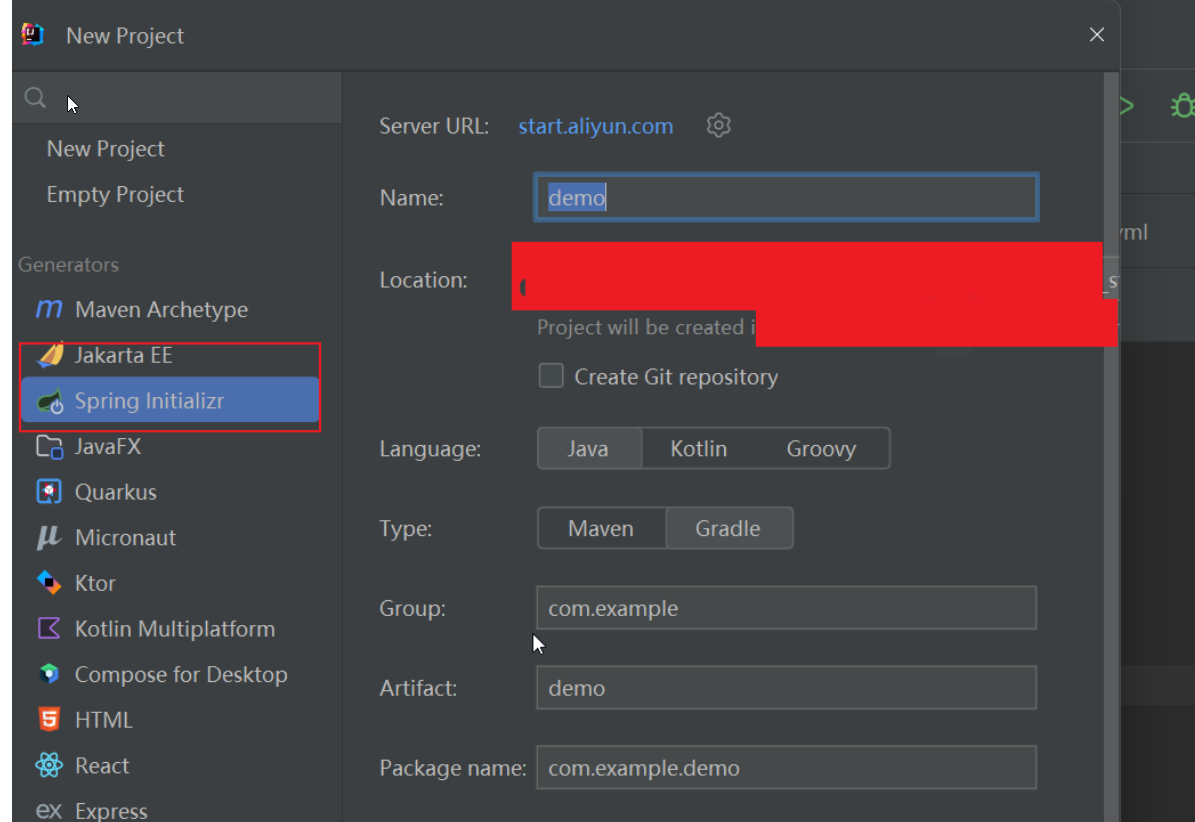Click green Debug bug icon in IDE
Screen dimensions: 1195x822
point(1183,105)
